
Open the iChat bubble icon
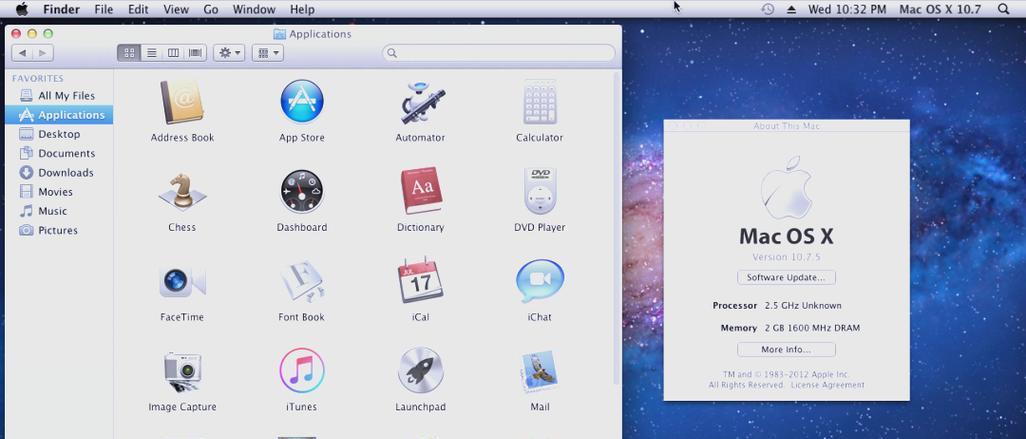point(539,281)
